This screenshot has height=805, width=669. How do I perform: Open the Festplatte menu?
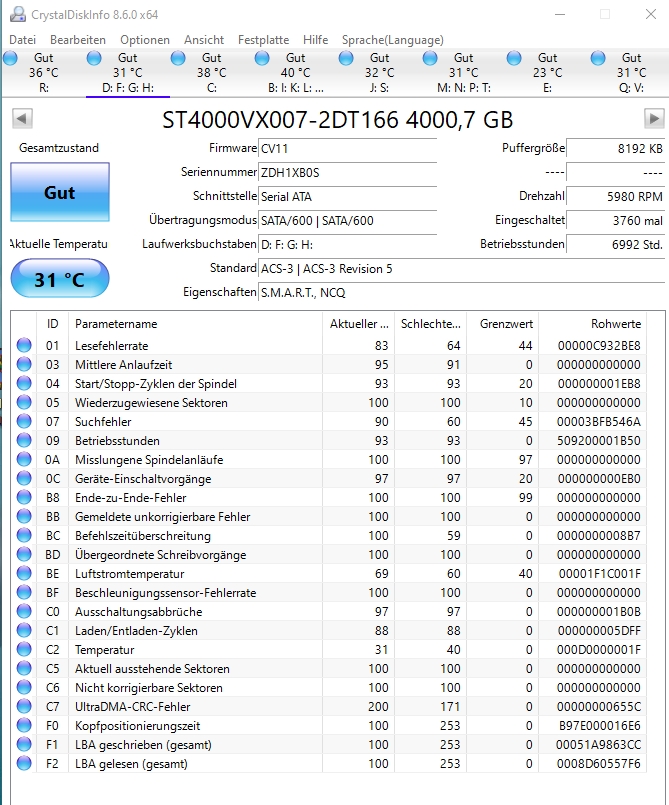click(263, 40)
